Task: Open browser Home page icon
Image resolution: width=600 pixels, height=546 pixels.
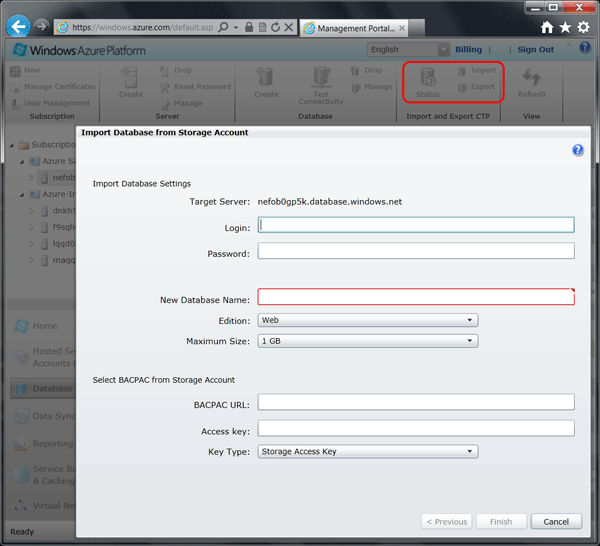Action: pyautogui.click(x=547, y=27)
